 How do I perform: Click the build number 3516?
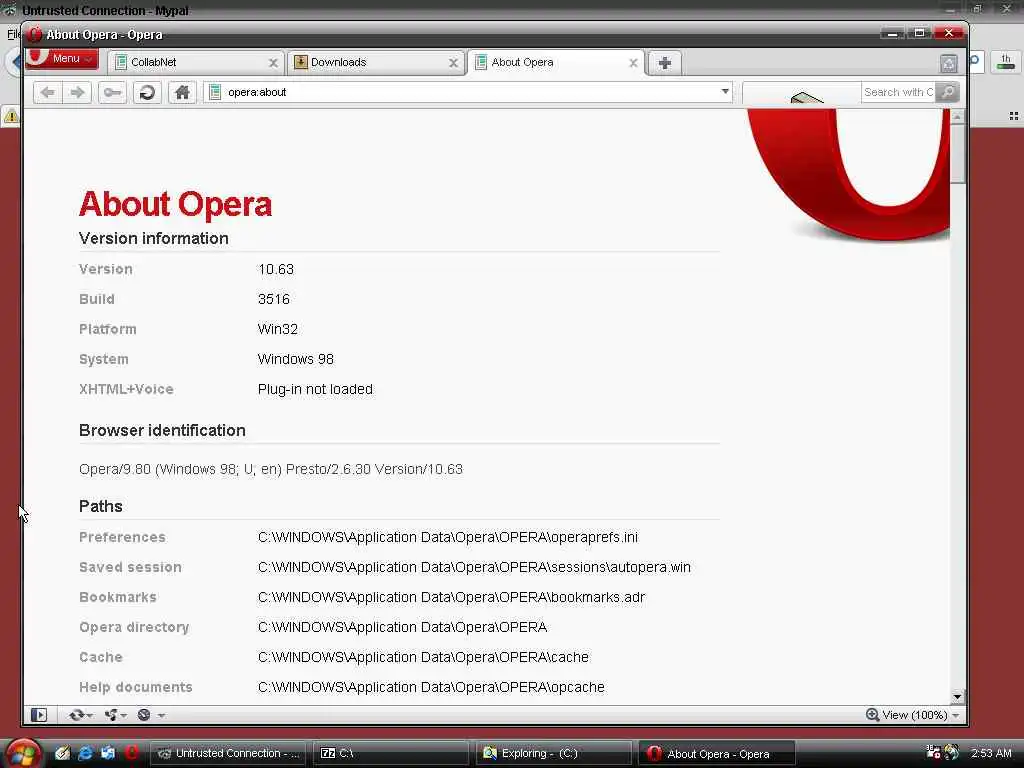click(274, 299)
